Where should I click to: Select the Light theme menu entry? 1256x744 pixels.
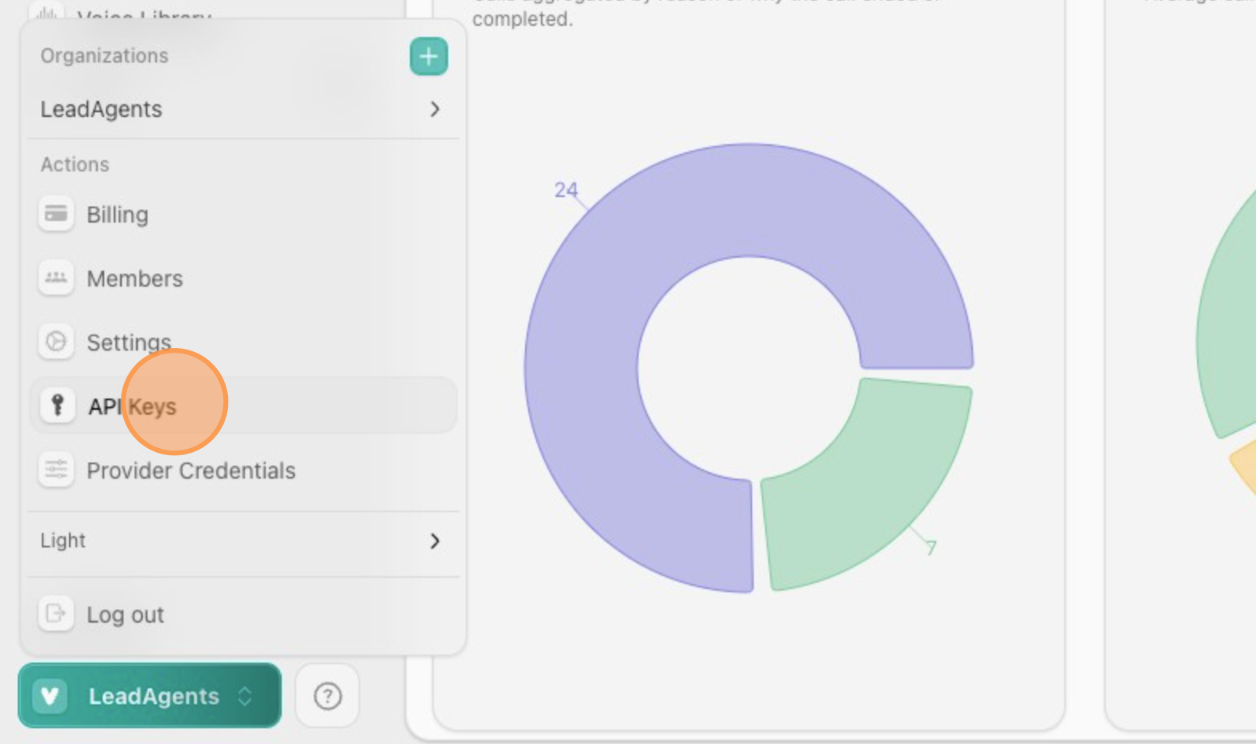pyautogui.click(x=64, y=541)
